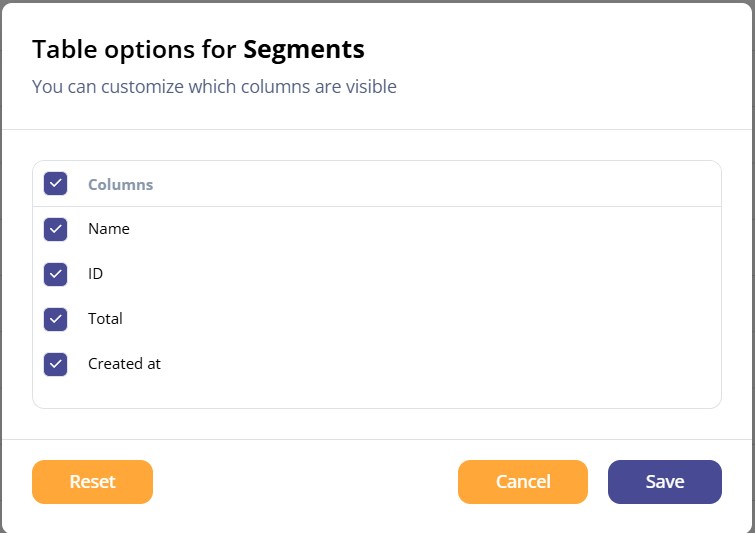Click the bold Segments word in title

coord(304,49)
